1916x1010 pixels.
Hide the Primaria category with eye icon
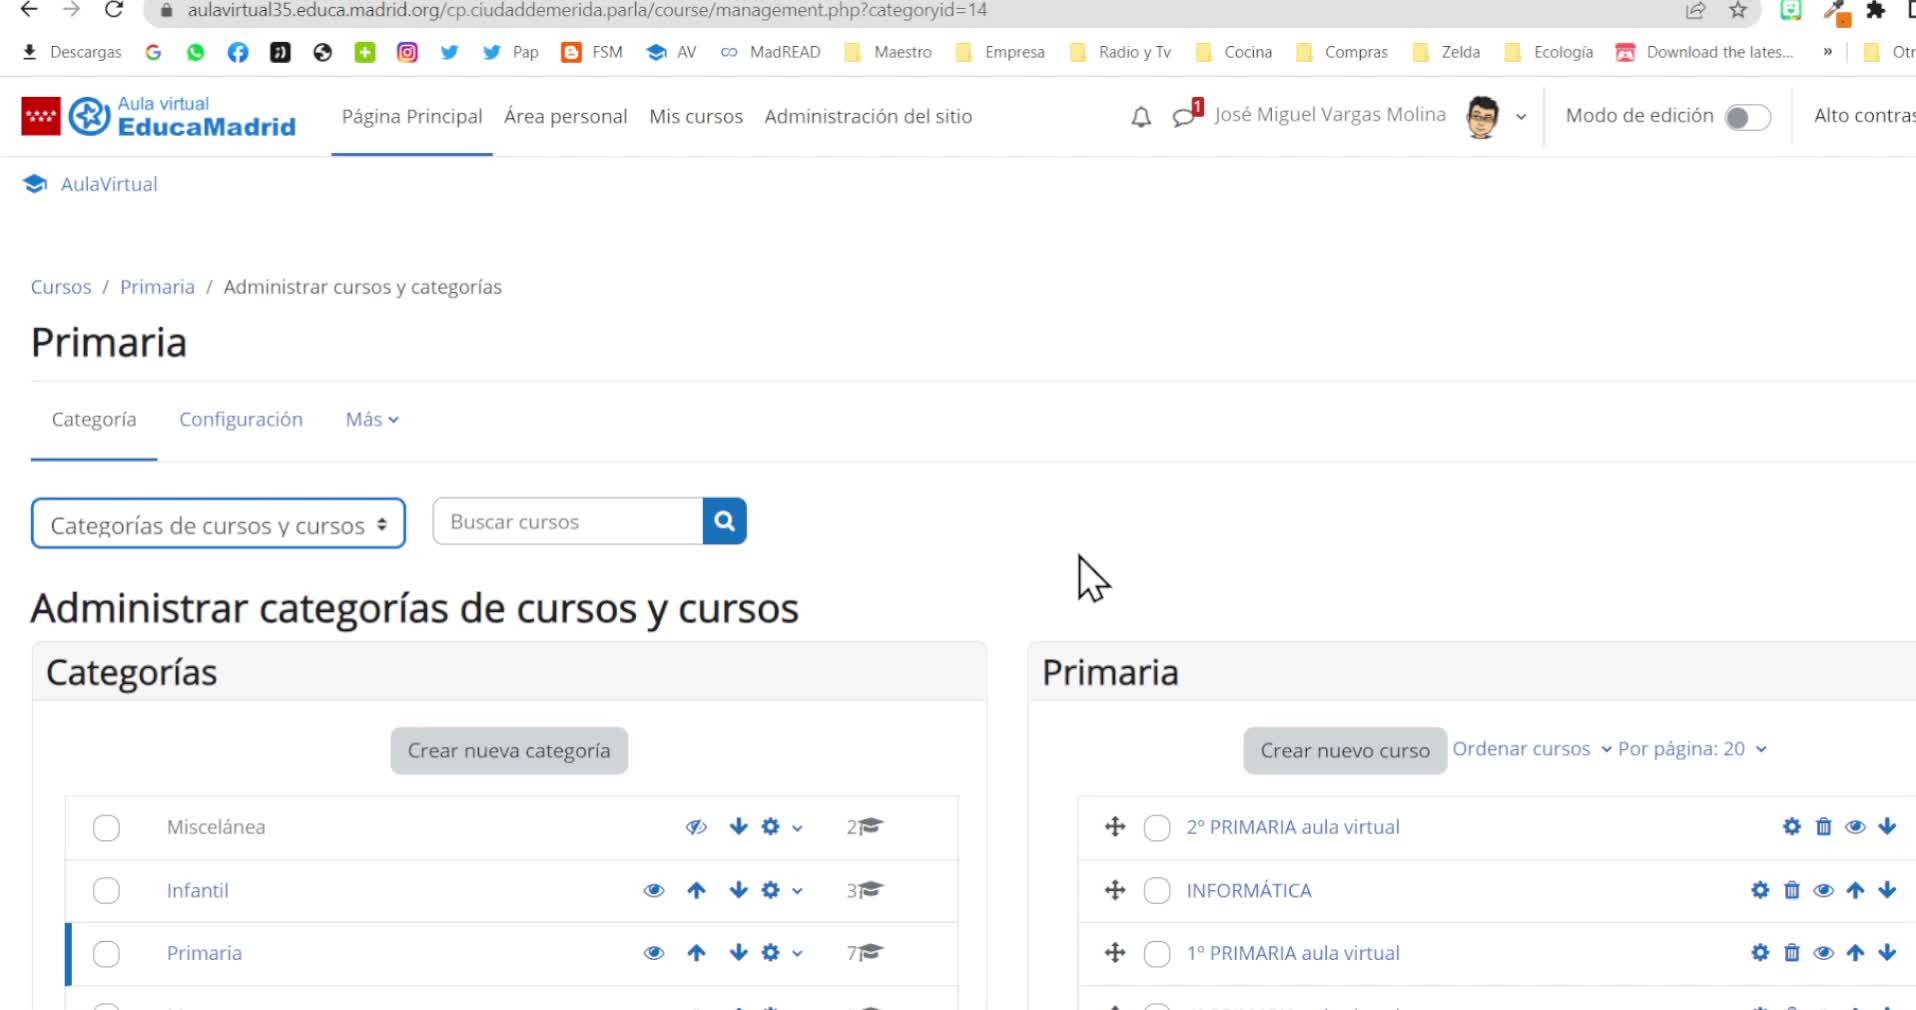[x=654, y=953]
